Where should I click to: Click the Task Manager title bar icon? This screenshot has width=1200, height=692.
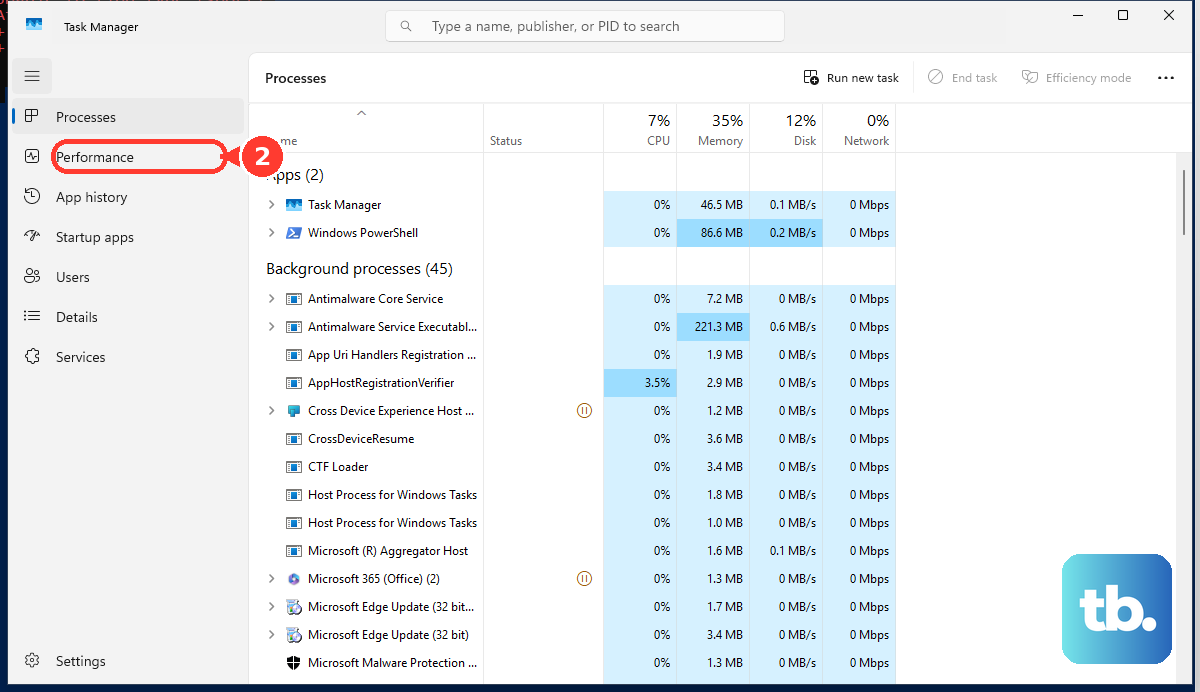tap(34, 26)
